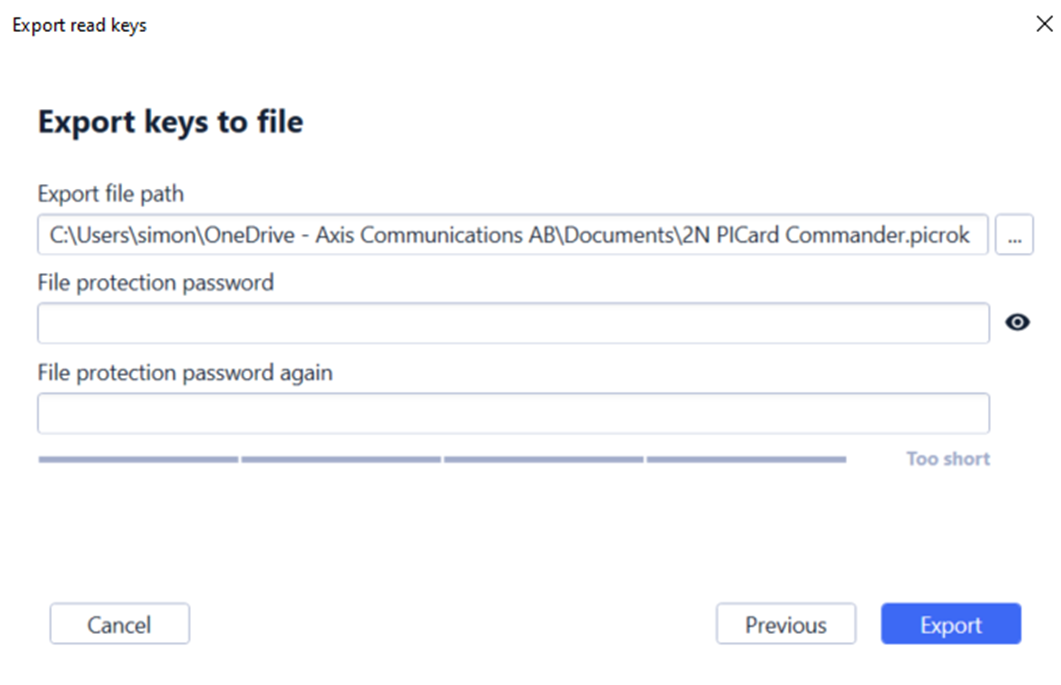Click the Export button
The image size is (1061, 685).
point(951,623)
